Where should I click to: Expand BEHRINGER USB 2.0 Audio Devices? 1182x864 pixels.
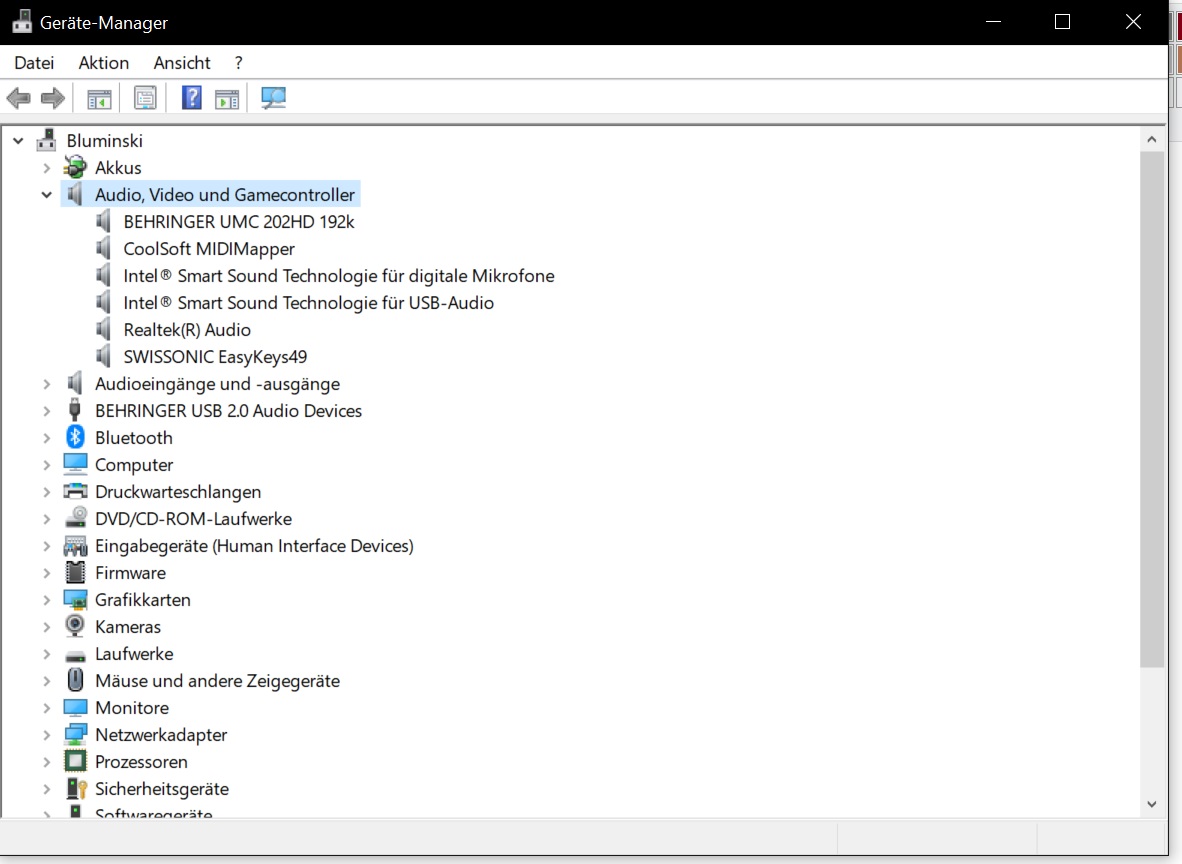click(x=47, y=411)
